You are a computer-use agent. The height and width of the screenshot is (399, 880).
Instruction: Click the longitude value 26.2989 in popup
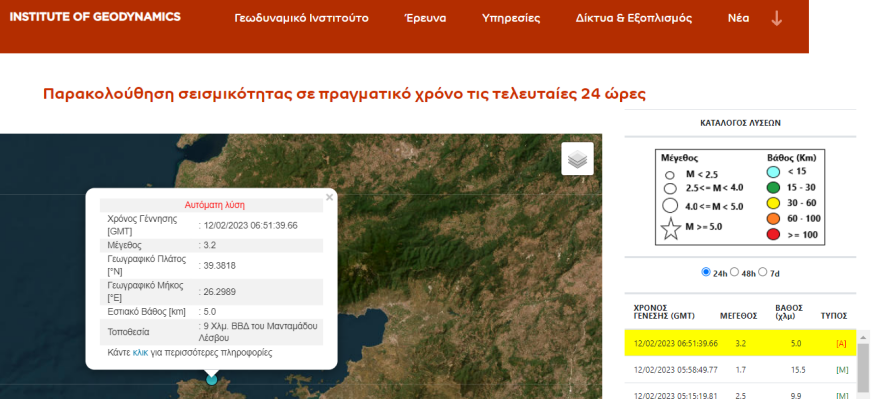click(x=219, y=291)
